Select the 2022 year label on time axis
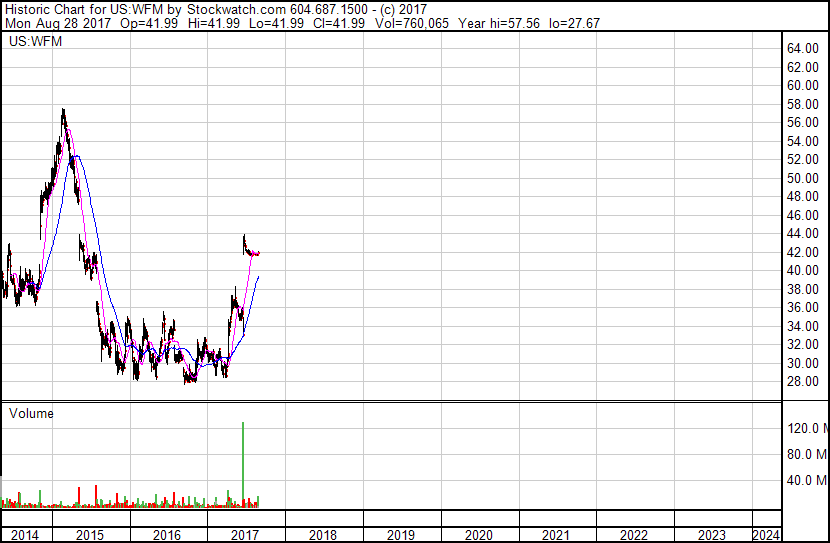 [634, 535]
